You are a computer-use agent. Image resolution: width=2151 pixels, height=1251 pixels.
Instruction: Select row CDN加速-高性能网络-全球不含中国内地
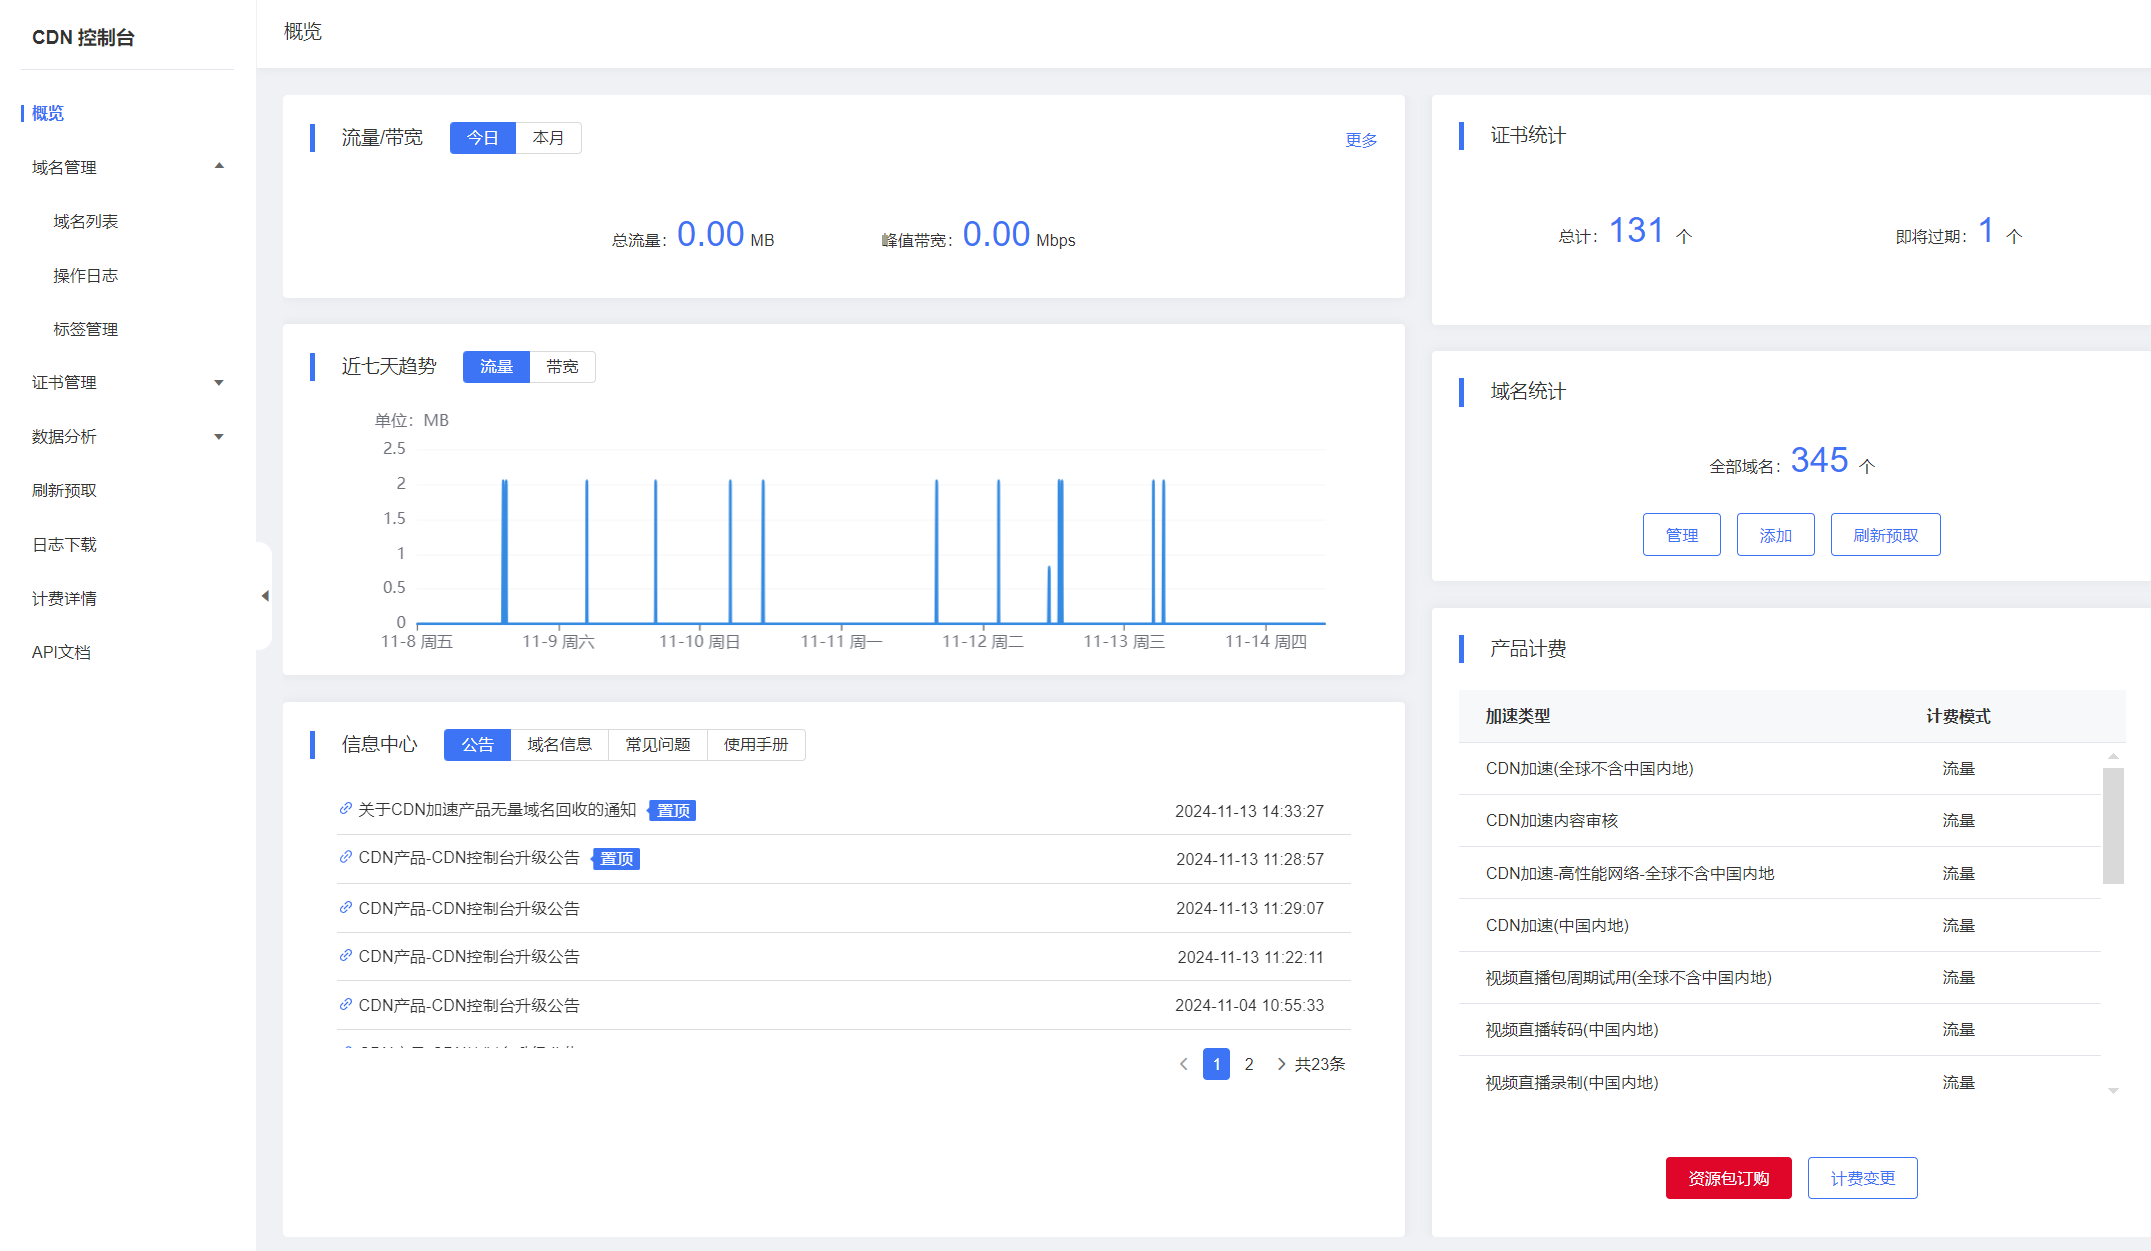[x=1780, y=873]
